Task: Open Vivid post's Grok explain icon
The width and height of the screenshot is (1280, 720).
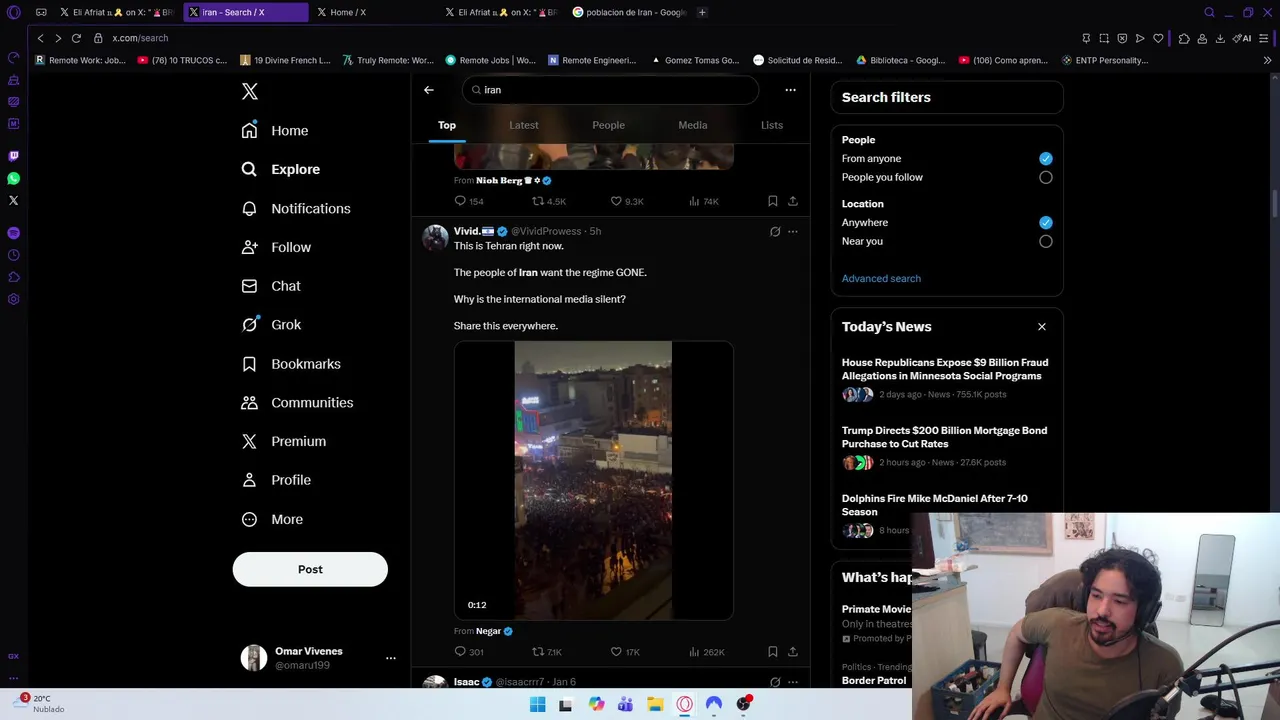Action: 775,232
